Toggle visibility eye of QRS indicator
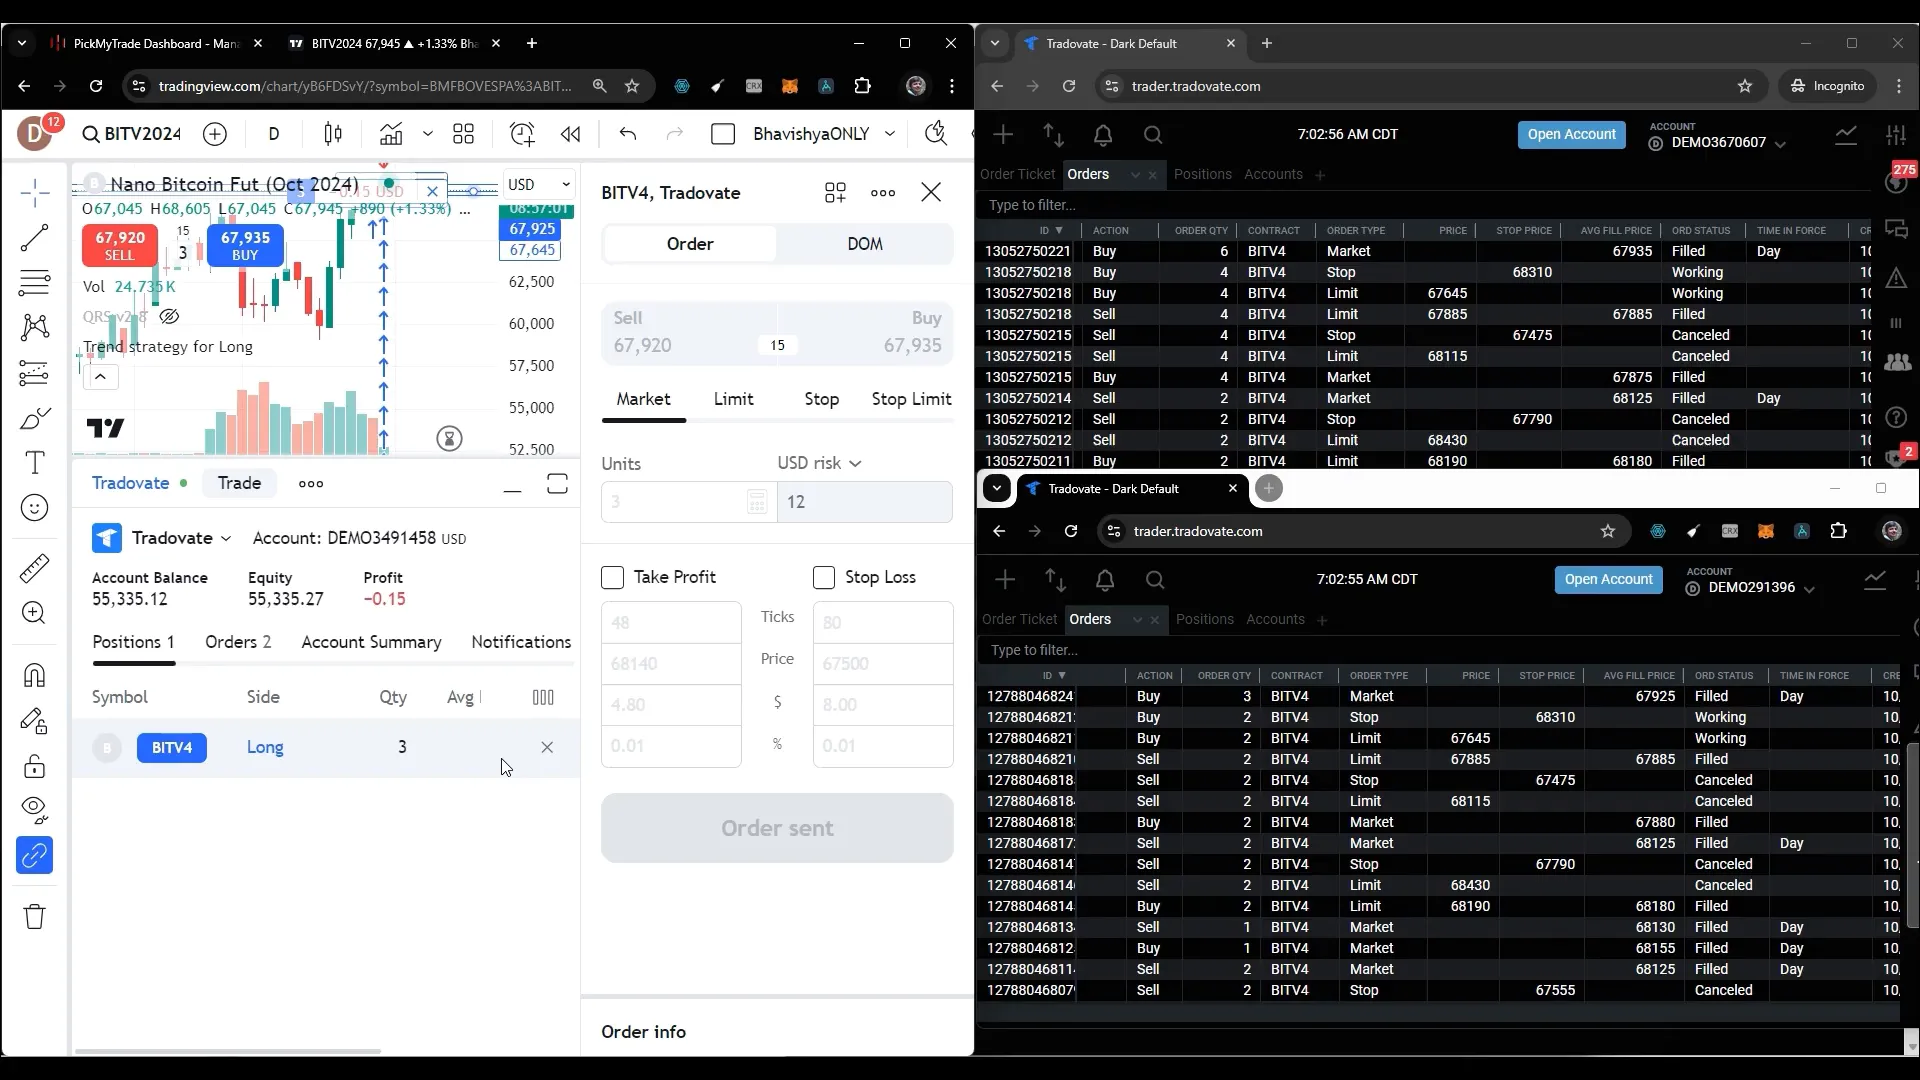The width and height of the screenshot is (1920, 1080). pyautogui.click(x=169, y=317)
